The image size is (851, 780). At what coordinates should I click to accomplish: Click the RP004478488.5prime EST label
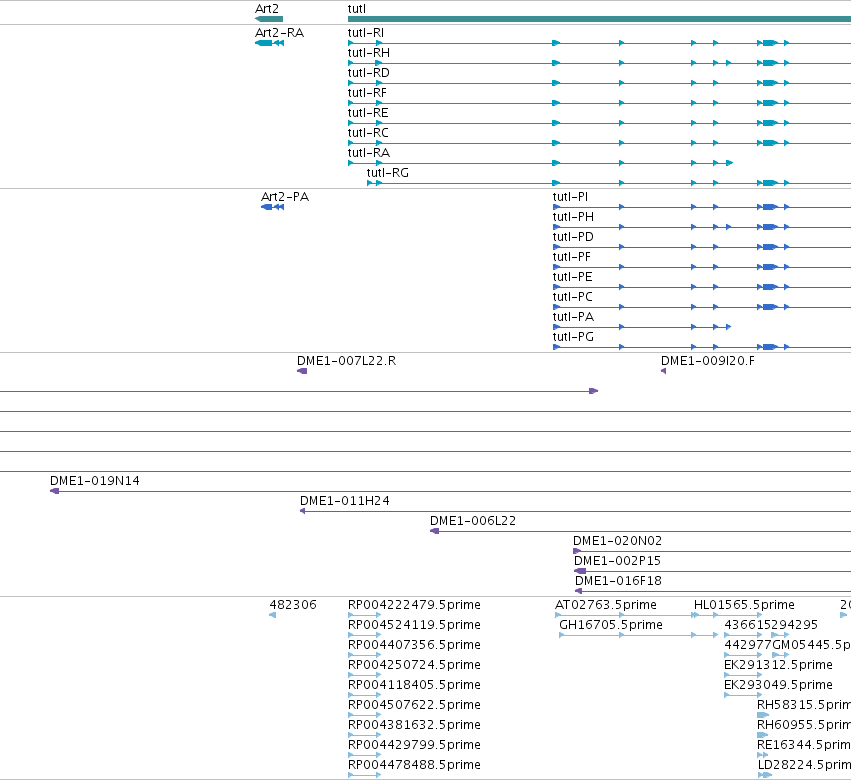click(x=414, y=765)
